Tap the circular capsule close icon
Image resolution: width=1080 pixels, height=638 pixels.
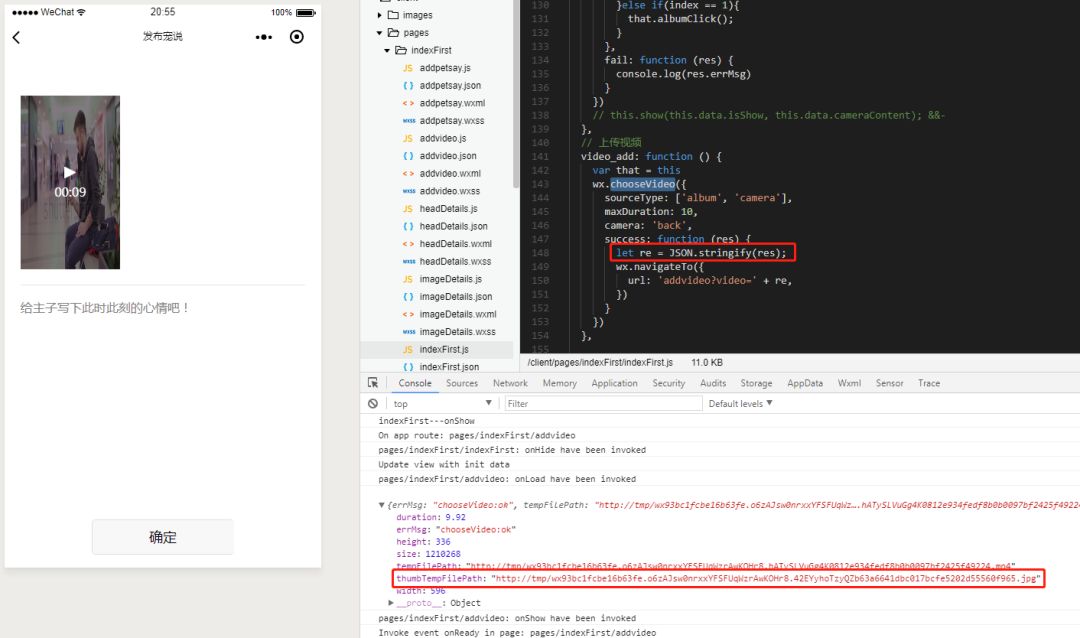(297, 37)
